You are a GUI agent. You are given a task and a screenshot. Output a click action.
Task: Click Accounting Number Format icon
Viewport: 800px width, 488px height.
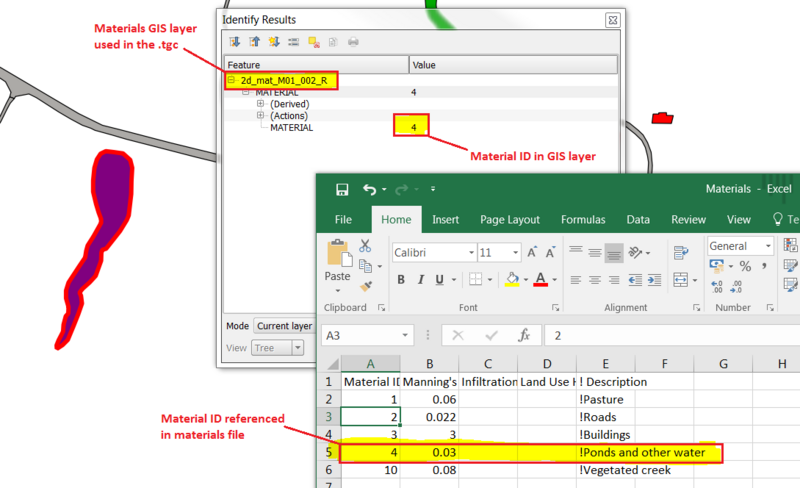coord(717,265)
